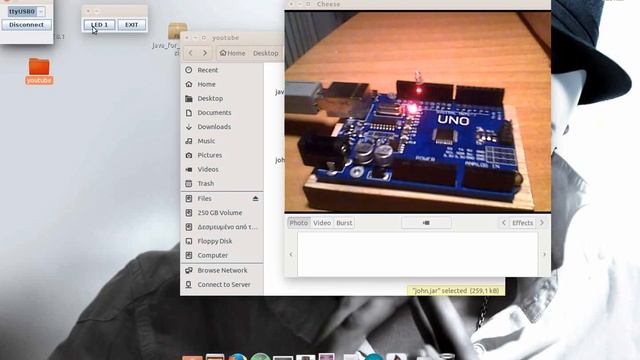This screenshot has height=360, width=640.
Task: Click the Home breadcrumb in Files path bar
Action: [x=232, y=53]
